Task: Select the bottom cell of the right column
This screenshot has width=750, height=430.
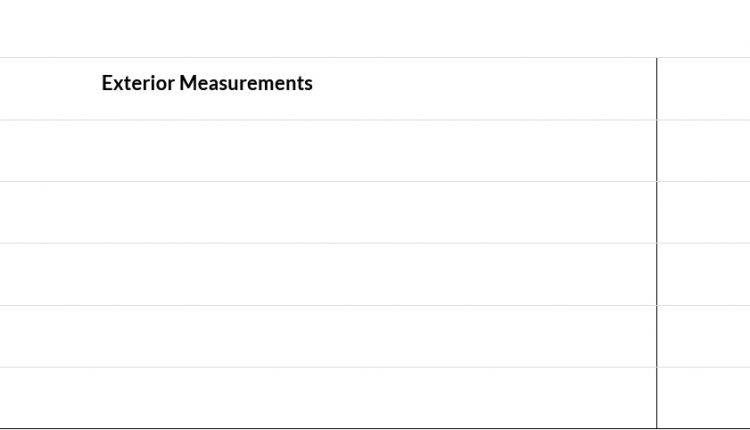Action: click(x=704, y=398)
